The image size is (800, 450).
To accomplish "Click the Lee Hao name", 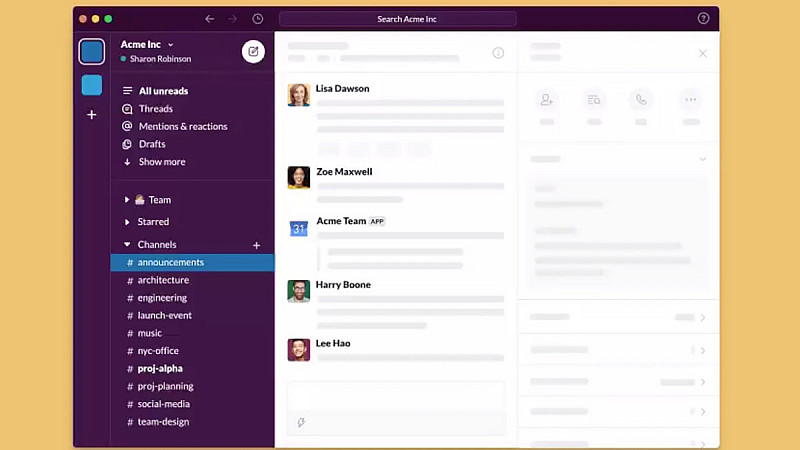I will click(x=333, y=343).
